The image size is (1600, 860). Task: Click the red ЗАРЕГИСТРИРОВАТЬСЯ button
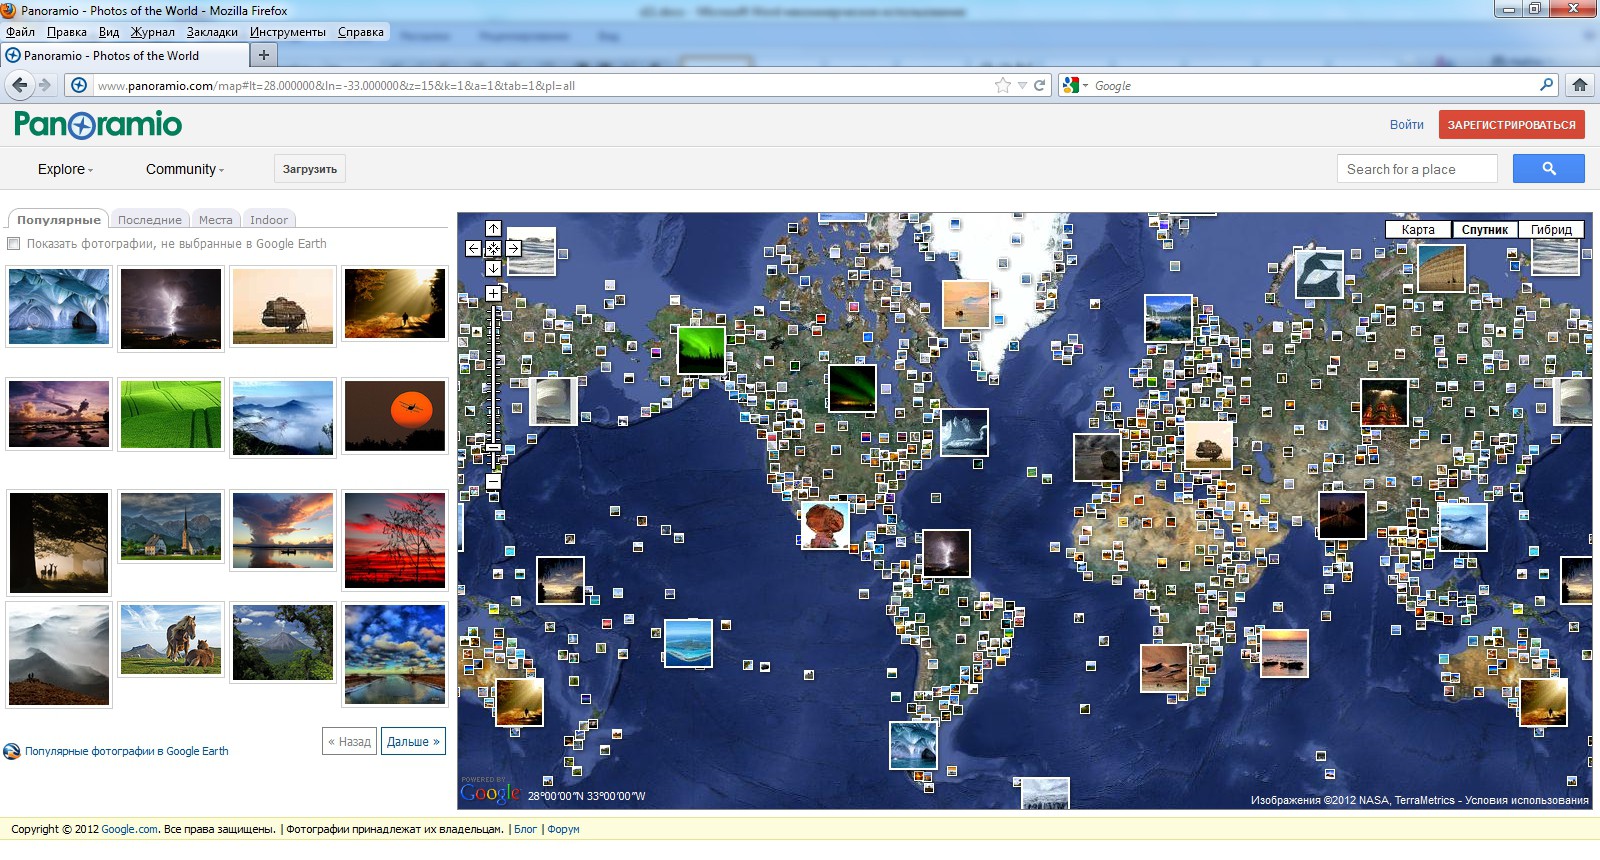pos(1511,125)
